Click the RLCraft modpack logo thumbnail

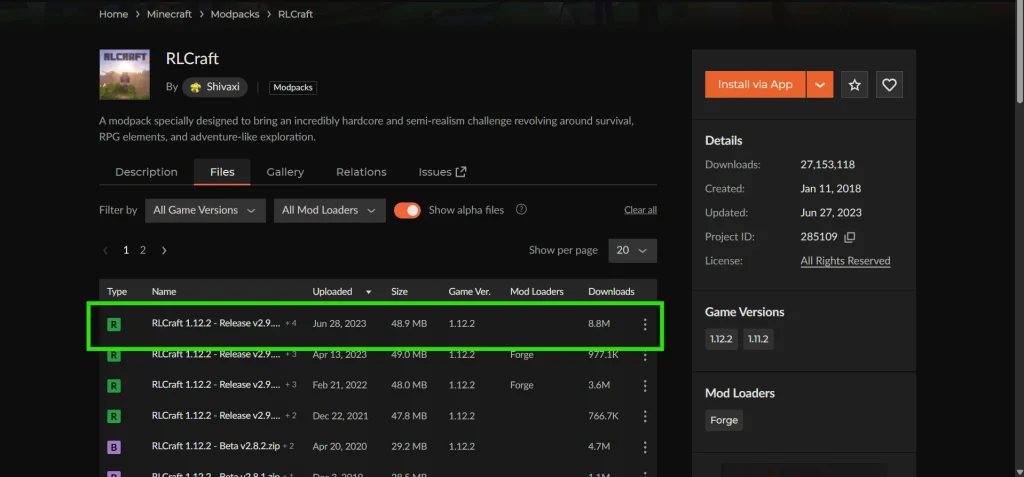tap(125, 74)
